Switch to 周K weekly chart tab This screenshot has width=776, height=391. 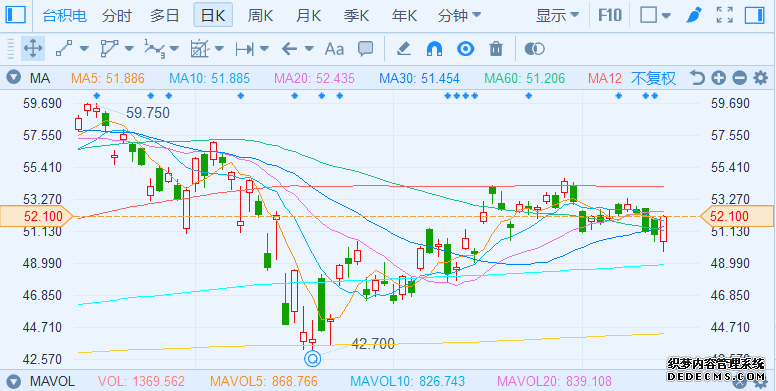[x=260, y=15]
